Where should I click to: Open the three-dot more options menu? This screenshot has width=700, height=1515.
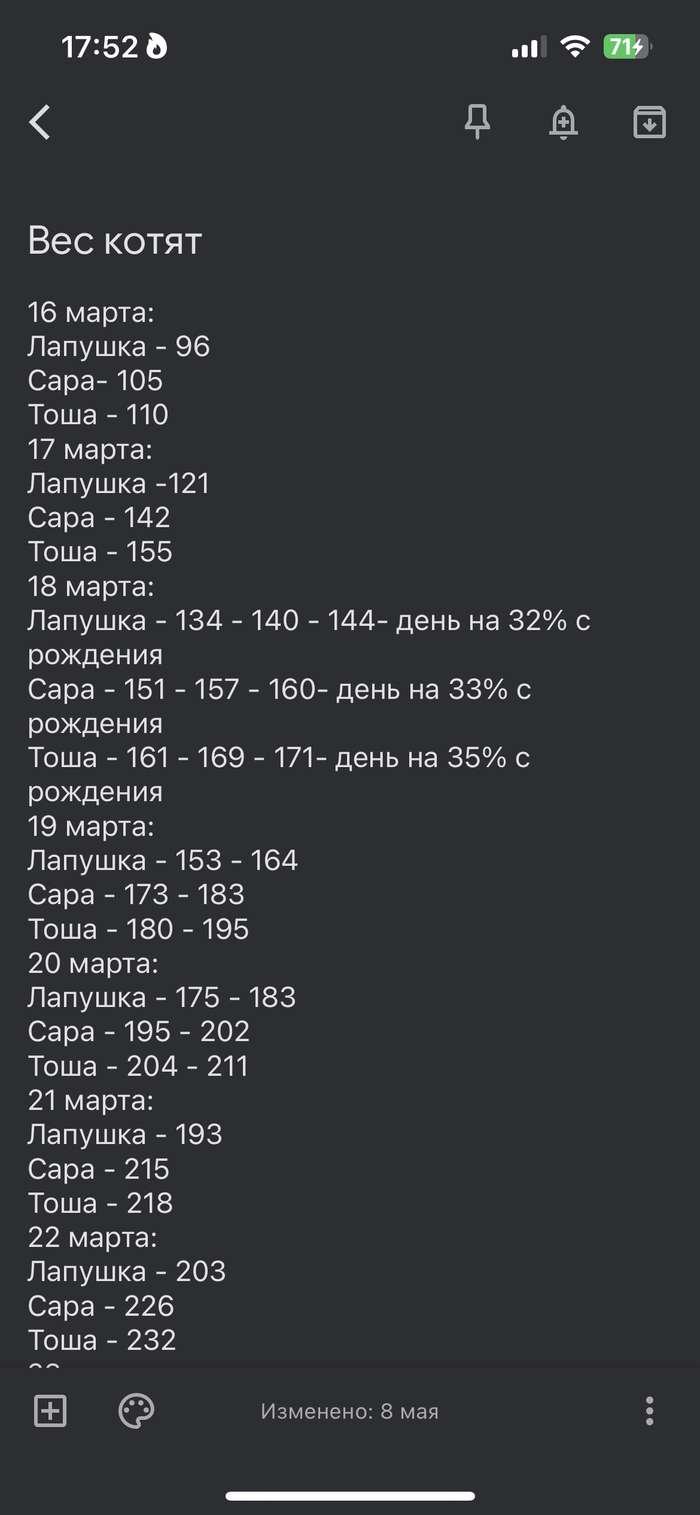tap(649, 1411)
